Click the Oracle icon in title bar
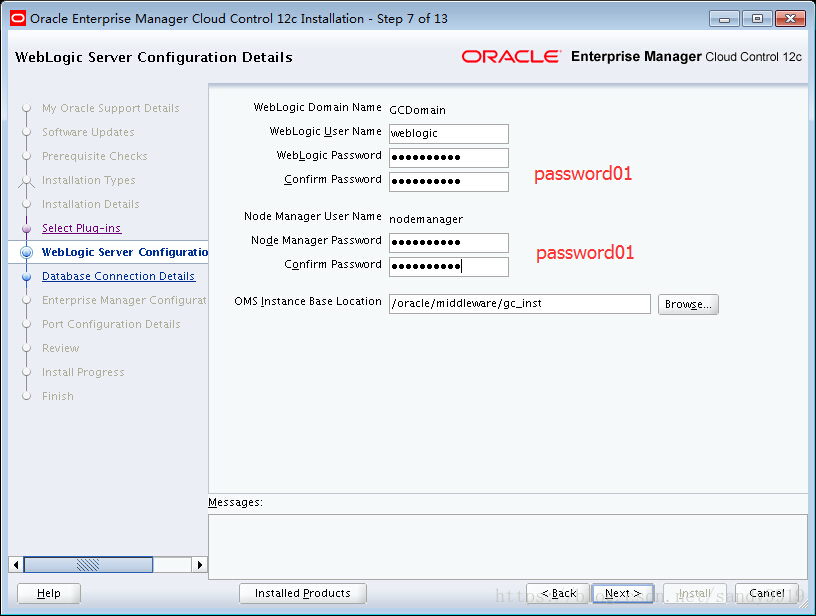This screenshot has width=816, height=616. (18, 18)
